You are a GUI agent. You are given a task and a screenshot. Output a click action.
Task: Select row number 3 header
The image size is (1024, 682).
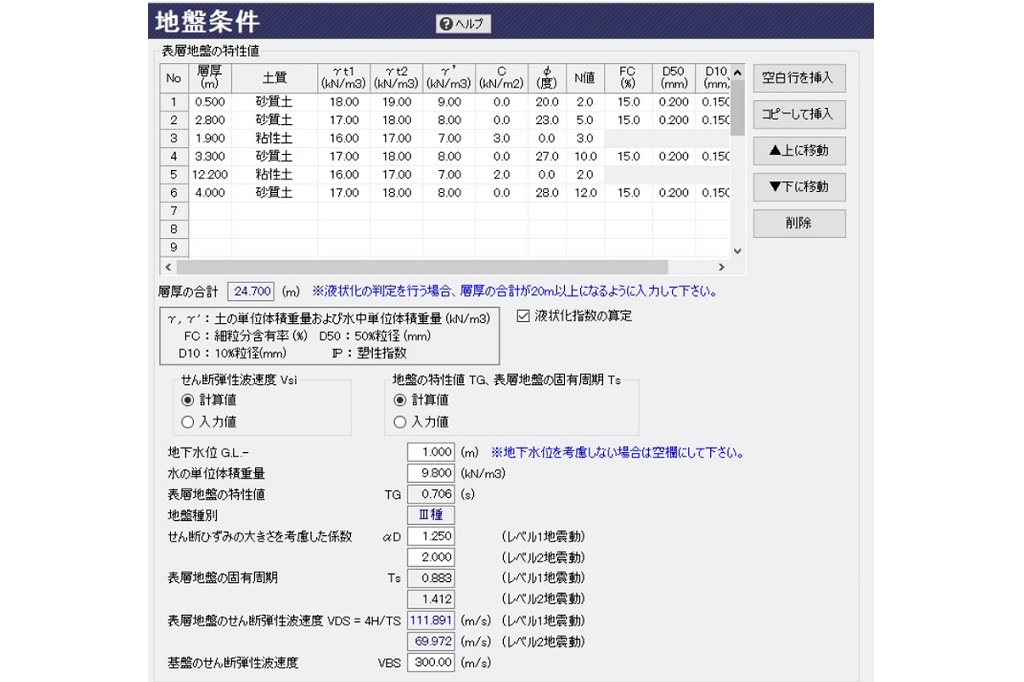174,138
